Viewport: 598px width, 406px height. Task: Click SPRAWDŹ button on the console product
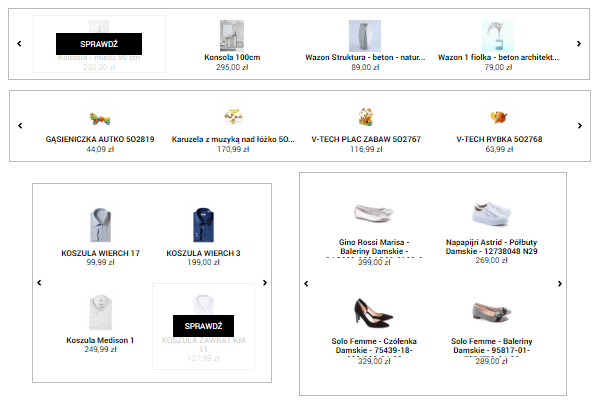pos(99,44)
